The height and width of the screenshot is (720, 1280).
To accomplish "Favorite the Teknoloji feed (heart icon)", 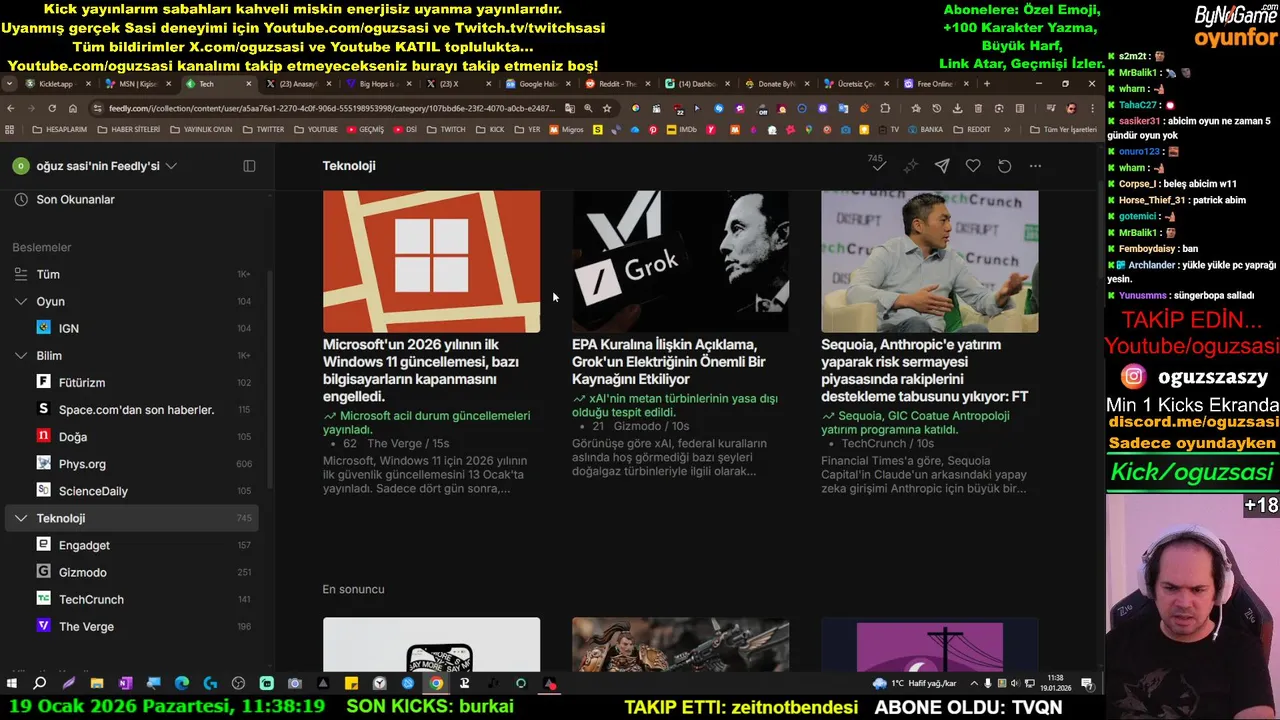I will 973,166.
